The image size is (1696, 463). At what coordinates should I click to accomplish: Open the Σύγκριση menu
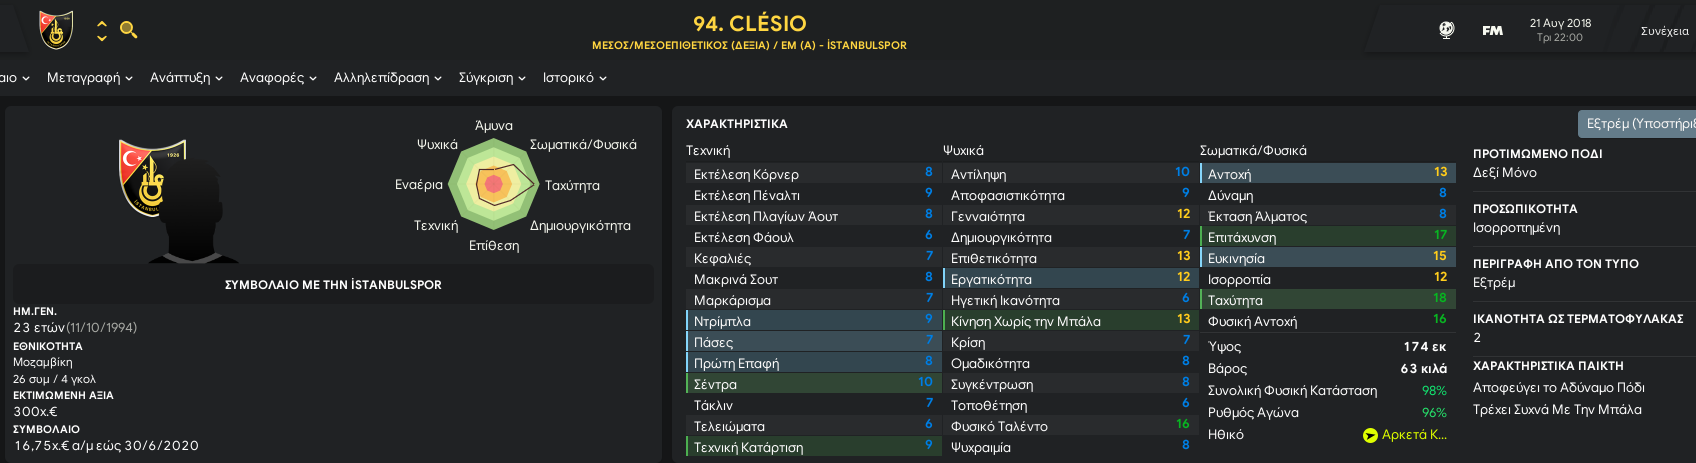click(492, 77)
